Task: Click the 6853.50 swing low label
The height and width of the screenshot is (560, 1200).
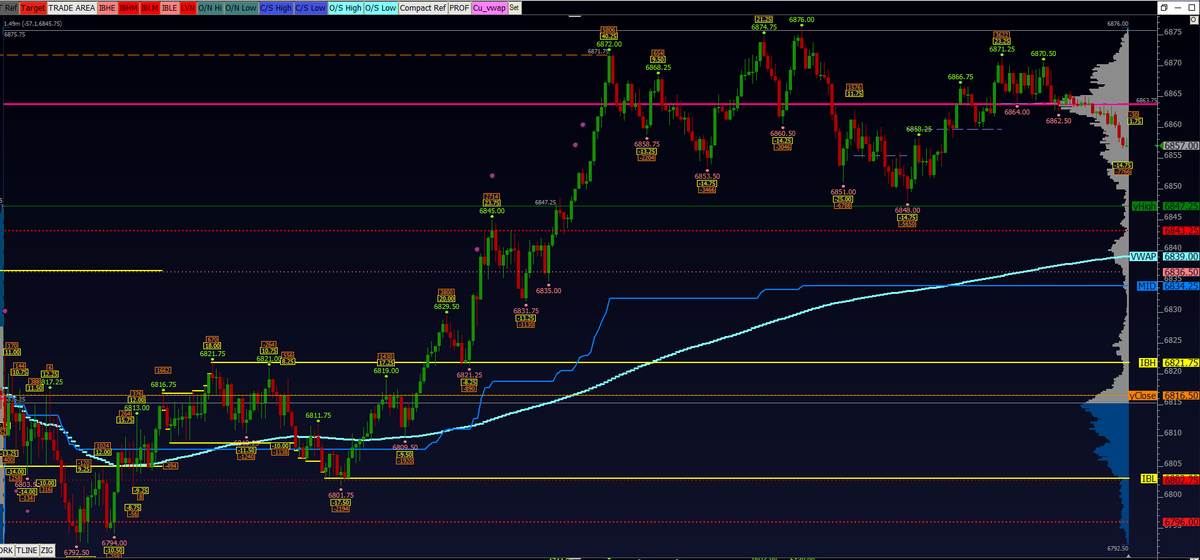Action: pos(707,176)
